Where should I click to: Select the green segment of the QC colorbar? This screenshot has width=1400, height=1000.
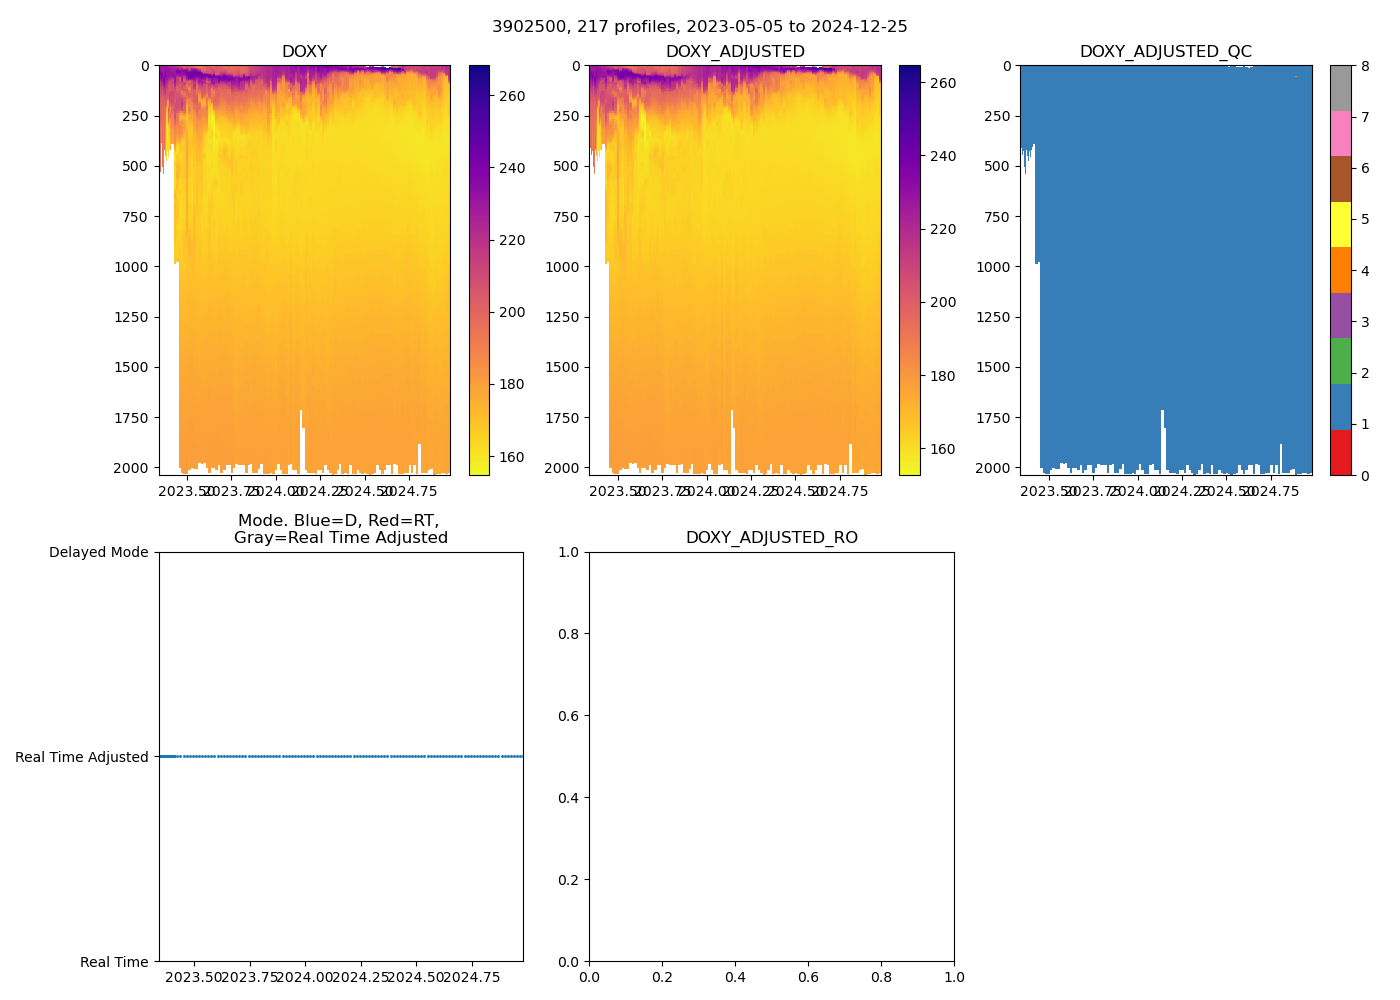coord(1340,361)
